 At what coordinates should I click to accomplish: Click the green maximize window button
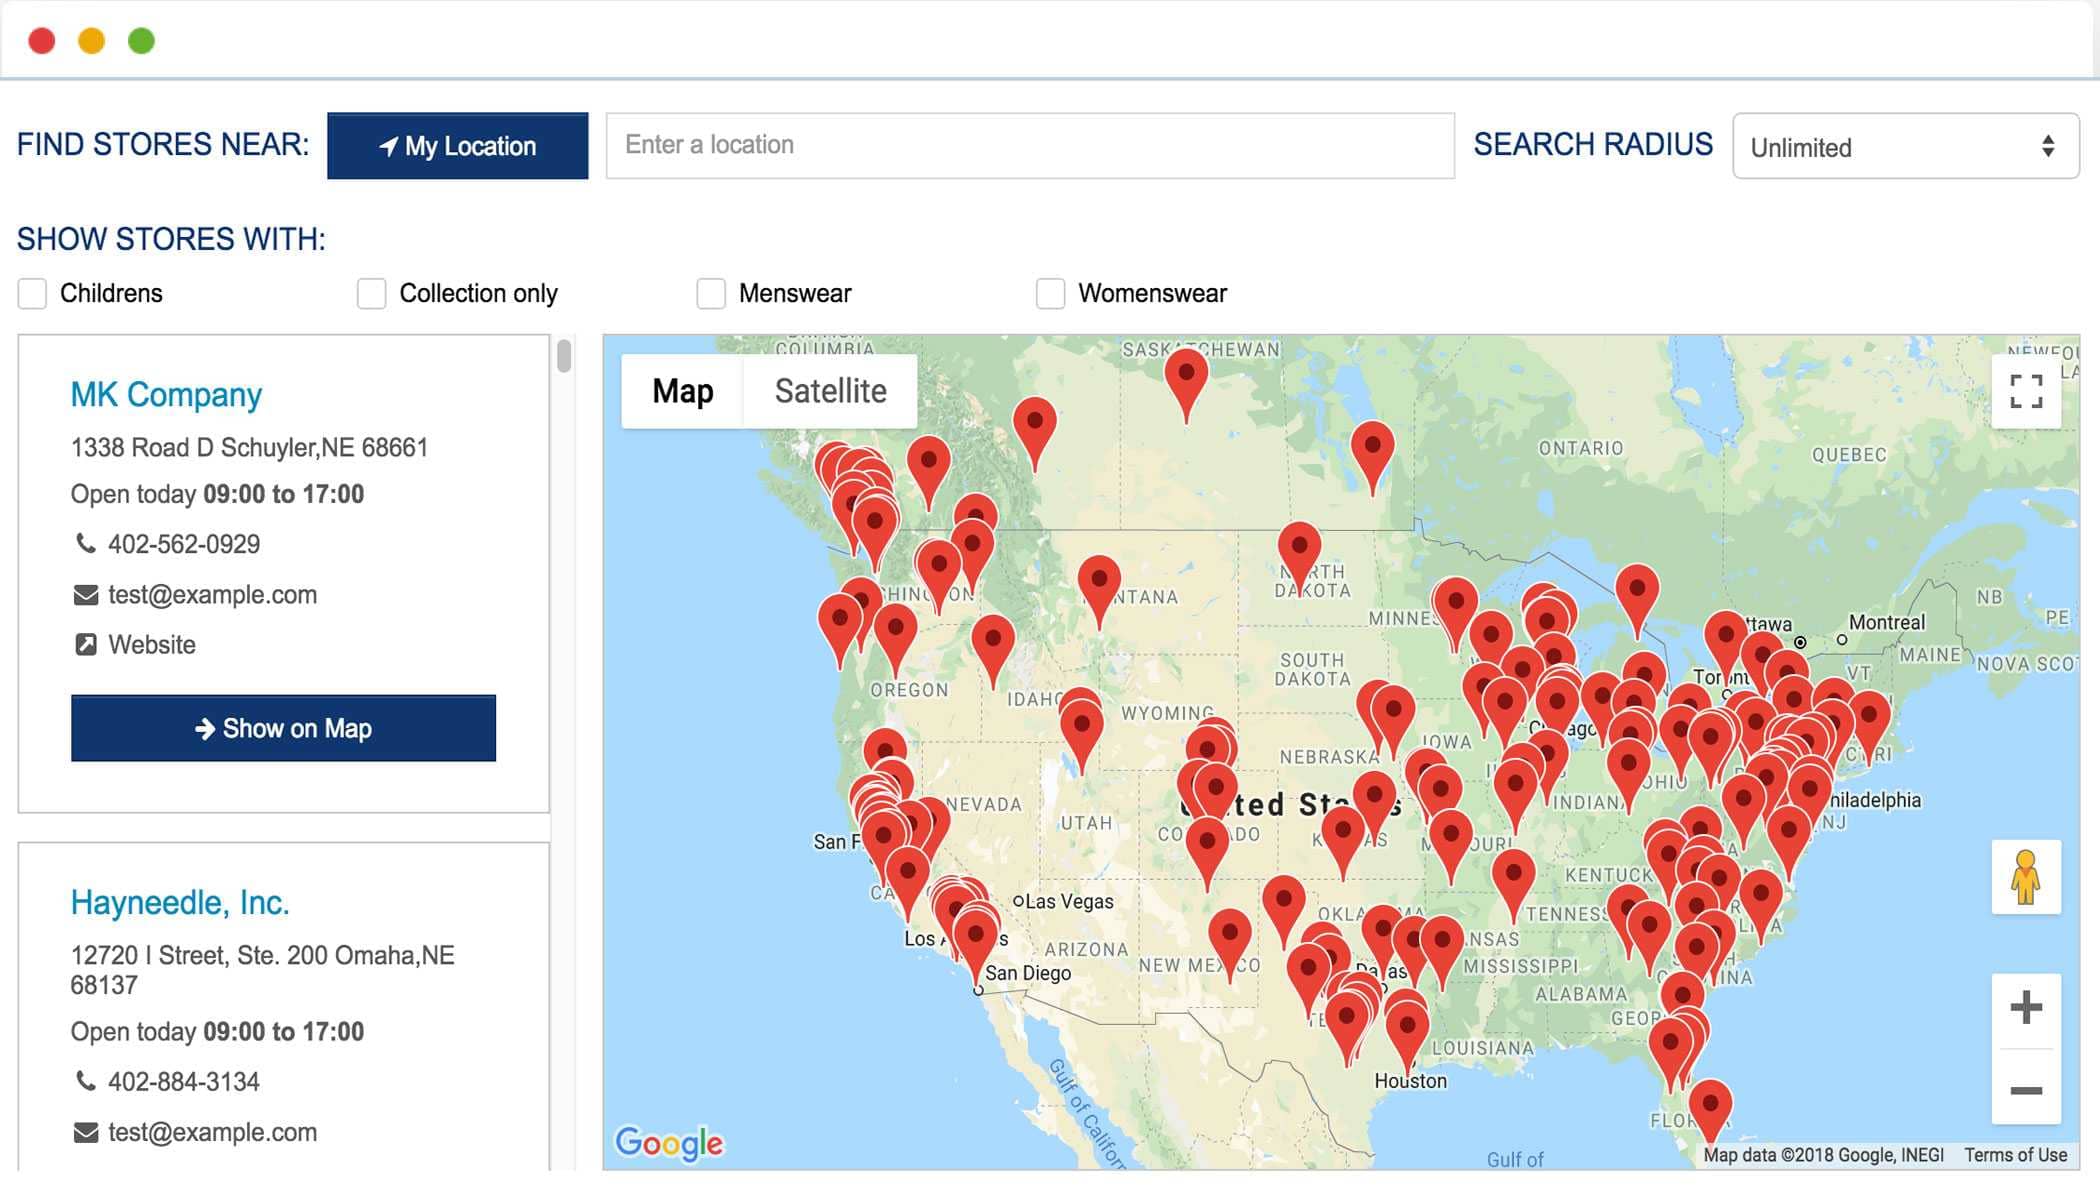142,40
